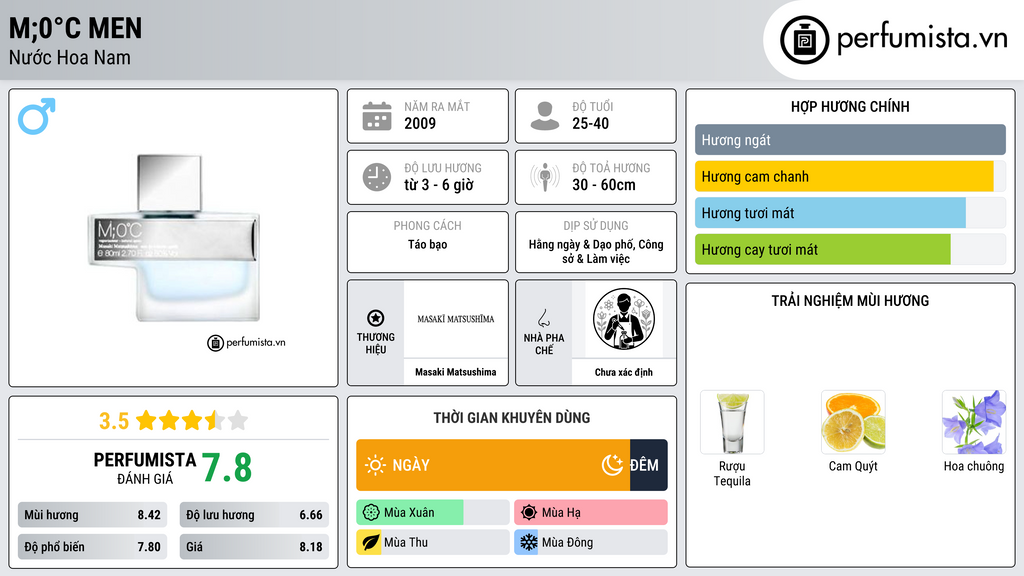Click the M;0°C MEN title
The width and height of the screenshot is (1024, 576).
75,28
